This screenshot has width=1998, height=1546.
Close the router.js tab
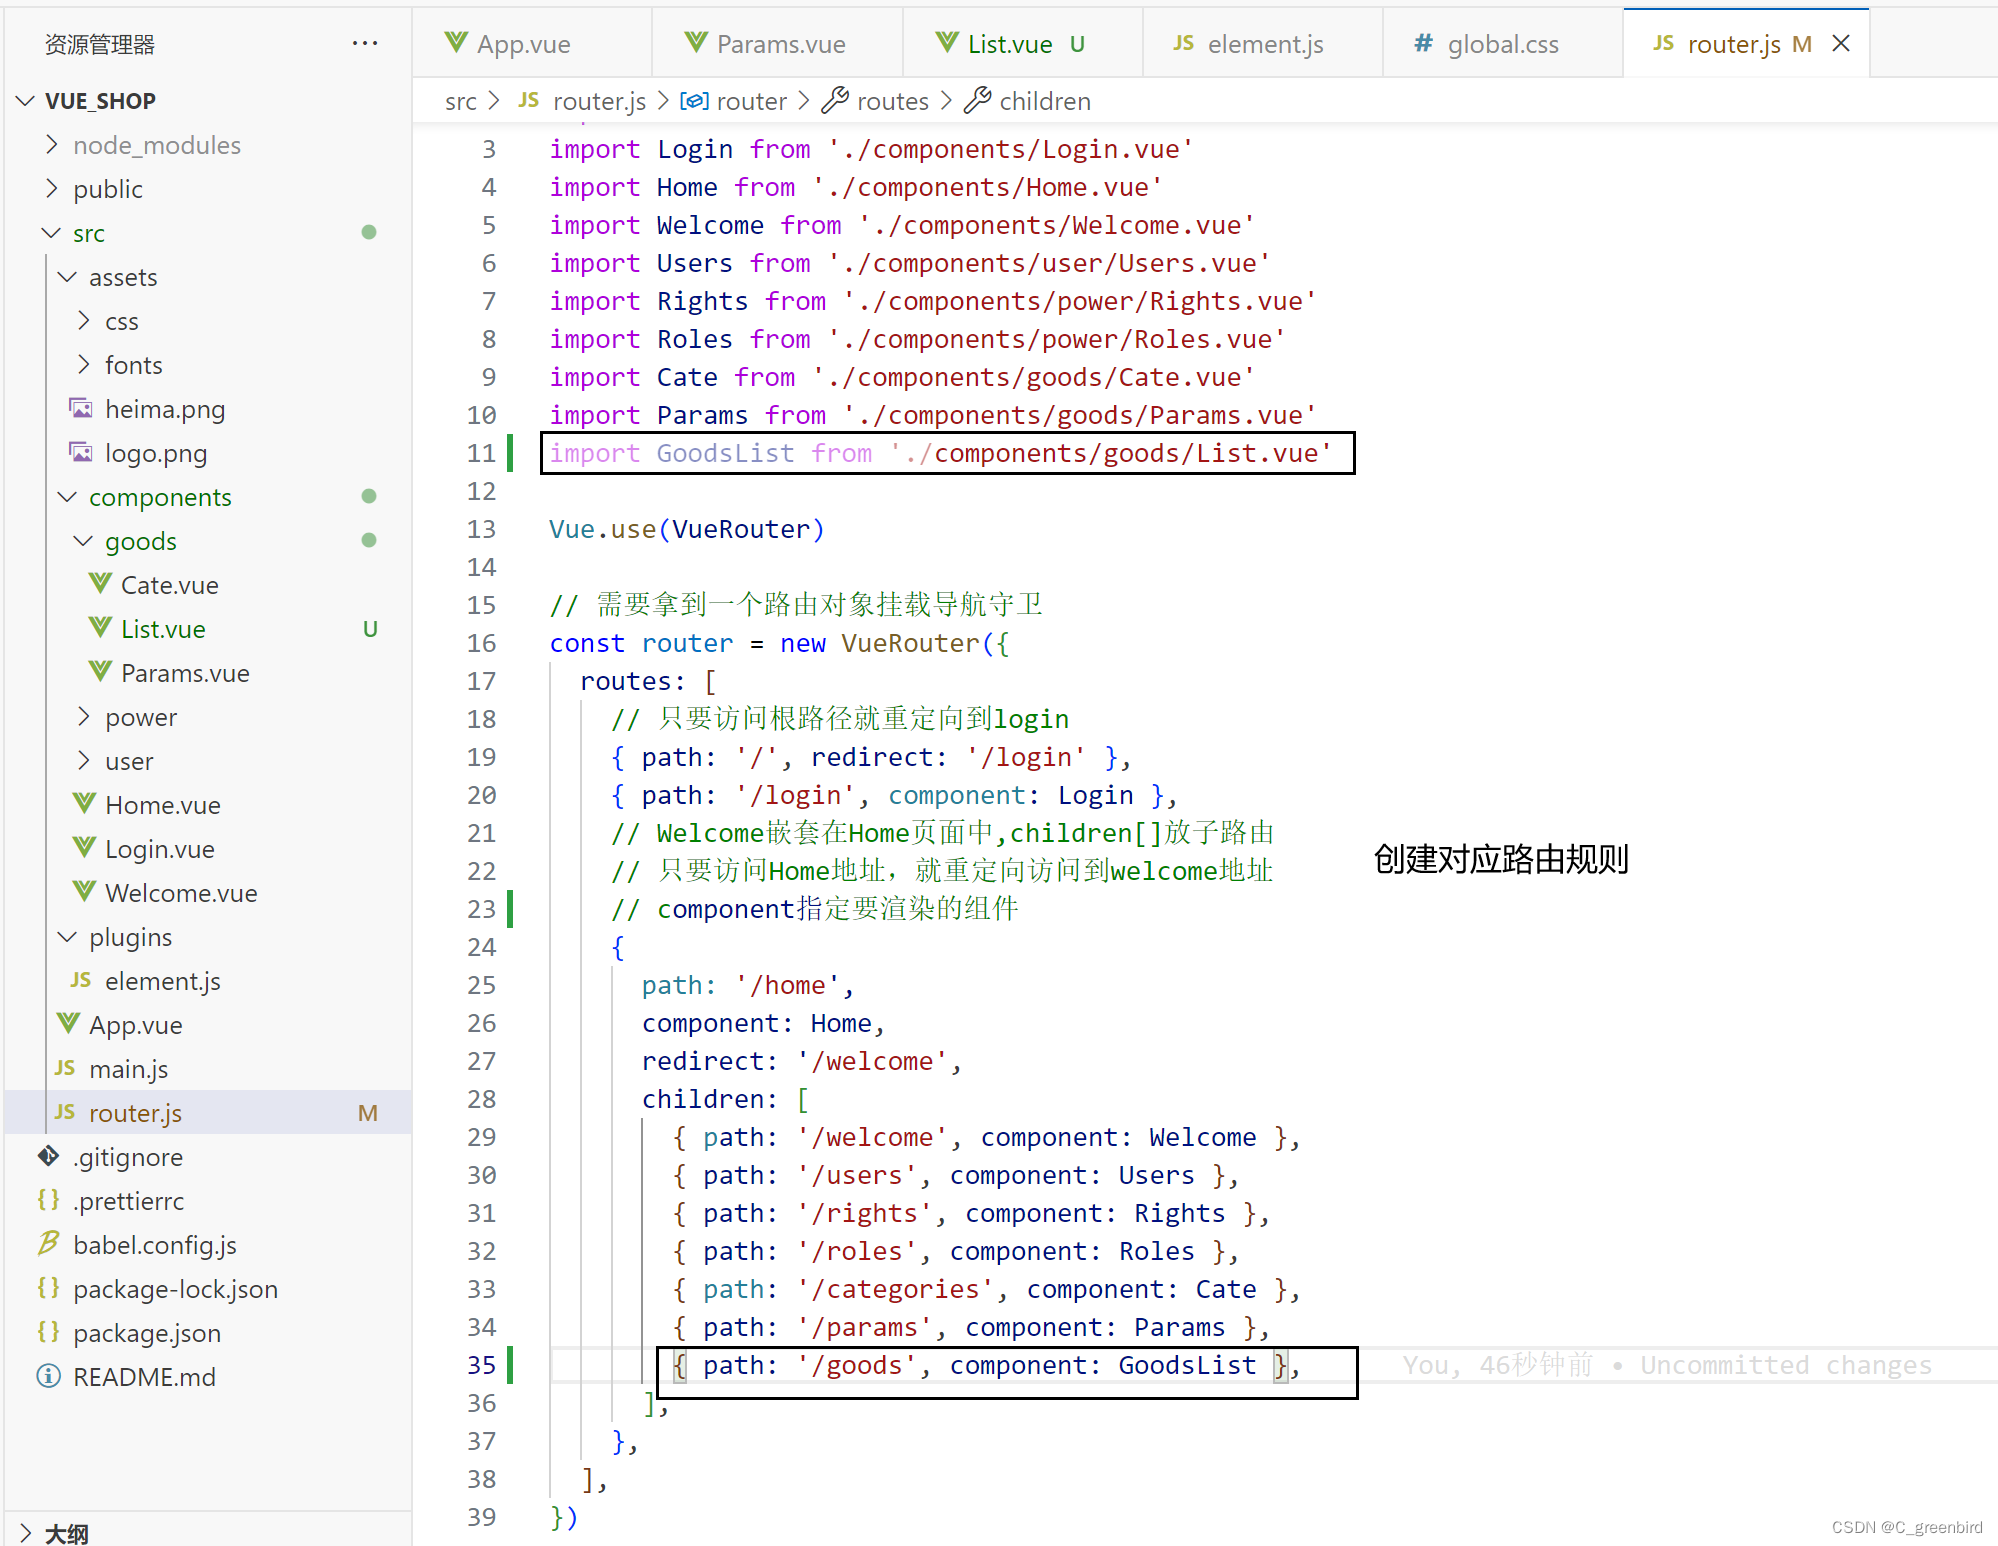pos(1841,44)
